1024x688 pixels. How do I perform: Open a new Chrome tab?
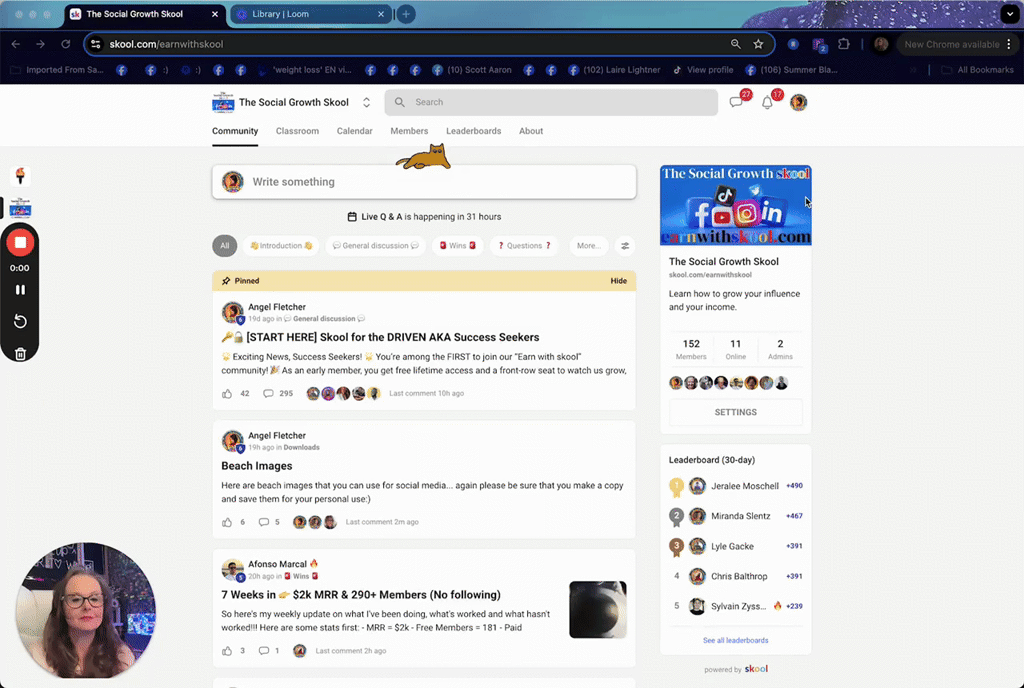(406, 14)
